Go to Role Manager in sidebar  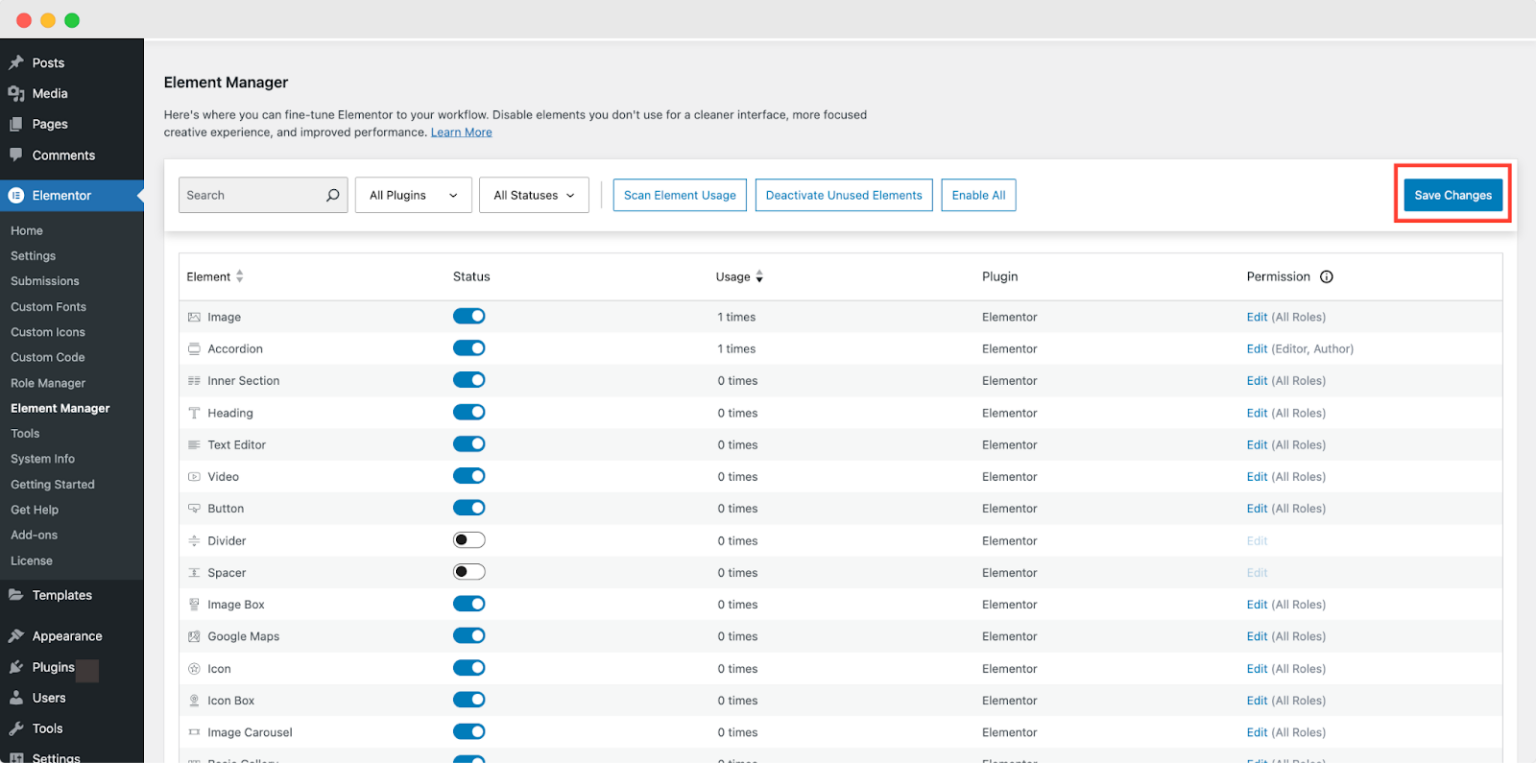tap(47, 382)
